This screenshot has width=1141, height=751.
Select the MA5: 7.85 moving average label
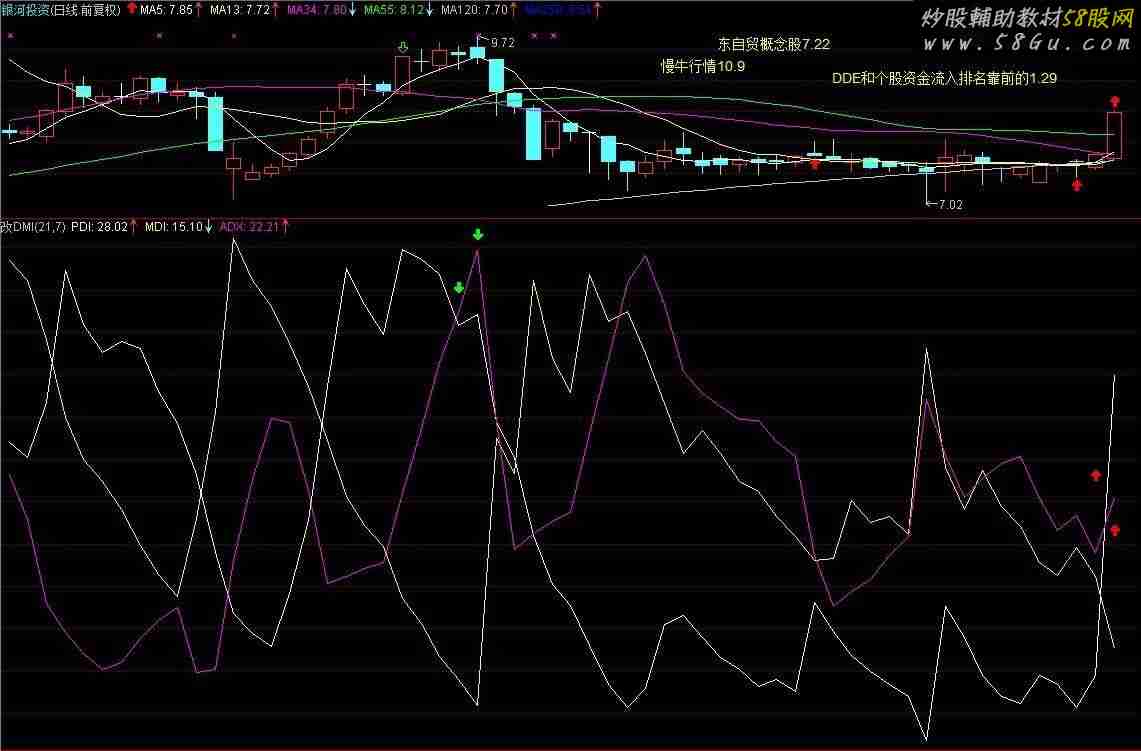[x=167, y=9]
